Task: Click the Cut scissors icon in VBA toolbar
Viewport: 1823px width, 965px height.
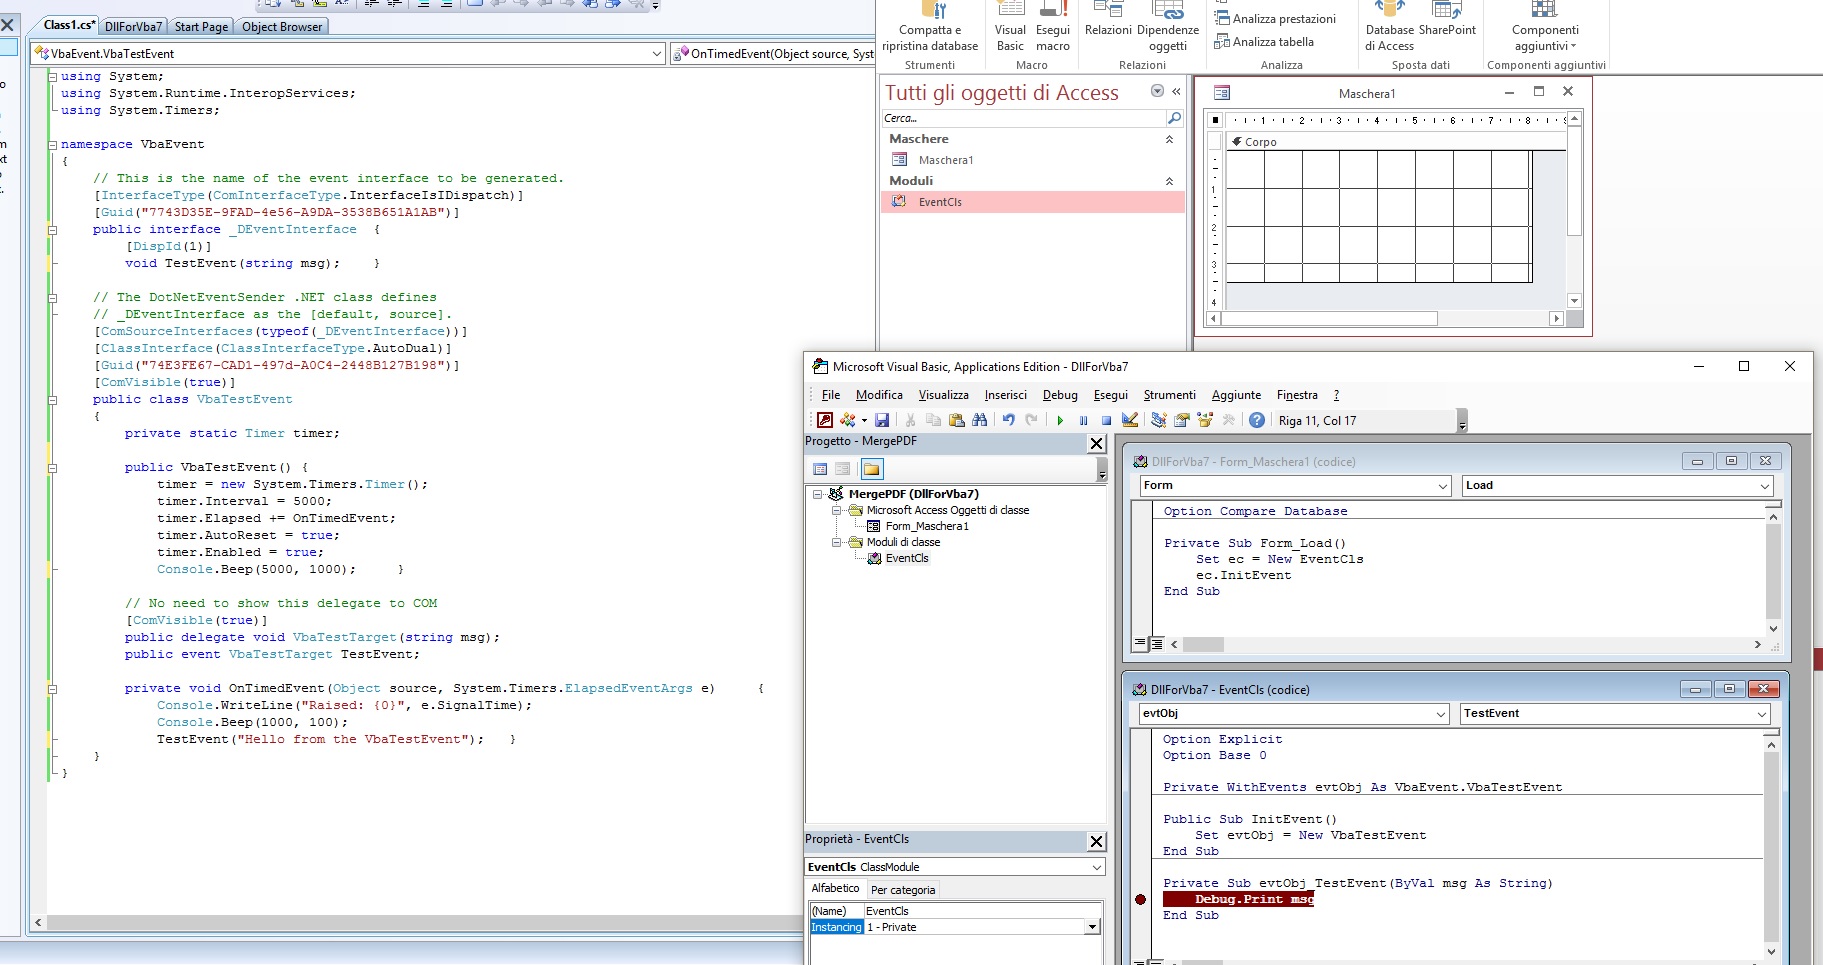Action: 911,420
